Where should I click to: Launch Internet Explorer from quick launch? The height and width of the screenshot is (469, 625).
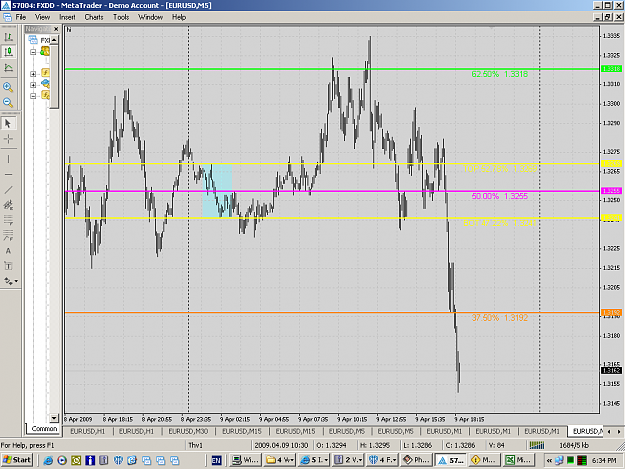coord(48,460)
